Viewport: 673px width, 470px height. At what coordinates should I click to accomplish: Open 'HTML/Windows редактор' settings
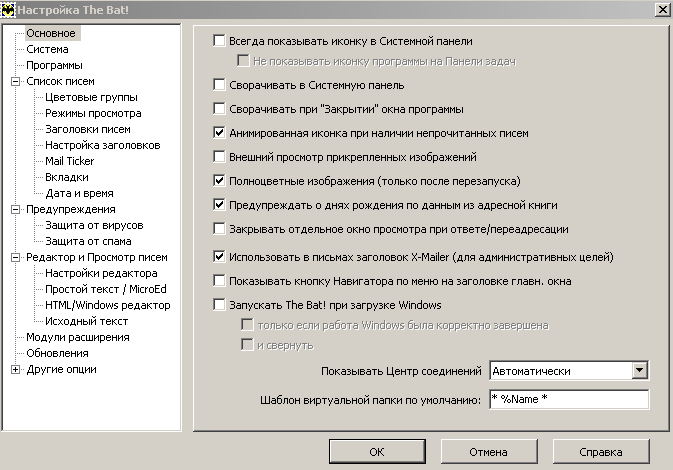tap(107, 305)
